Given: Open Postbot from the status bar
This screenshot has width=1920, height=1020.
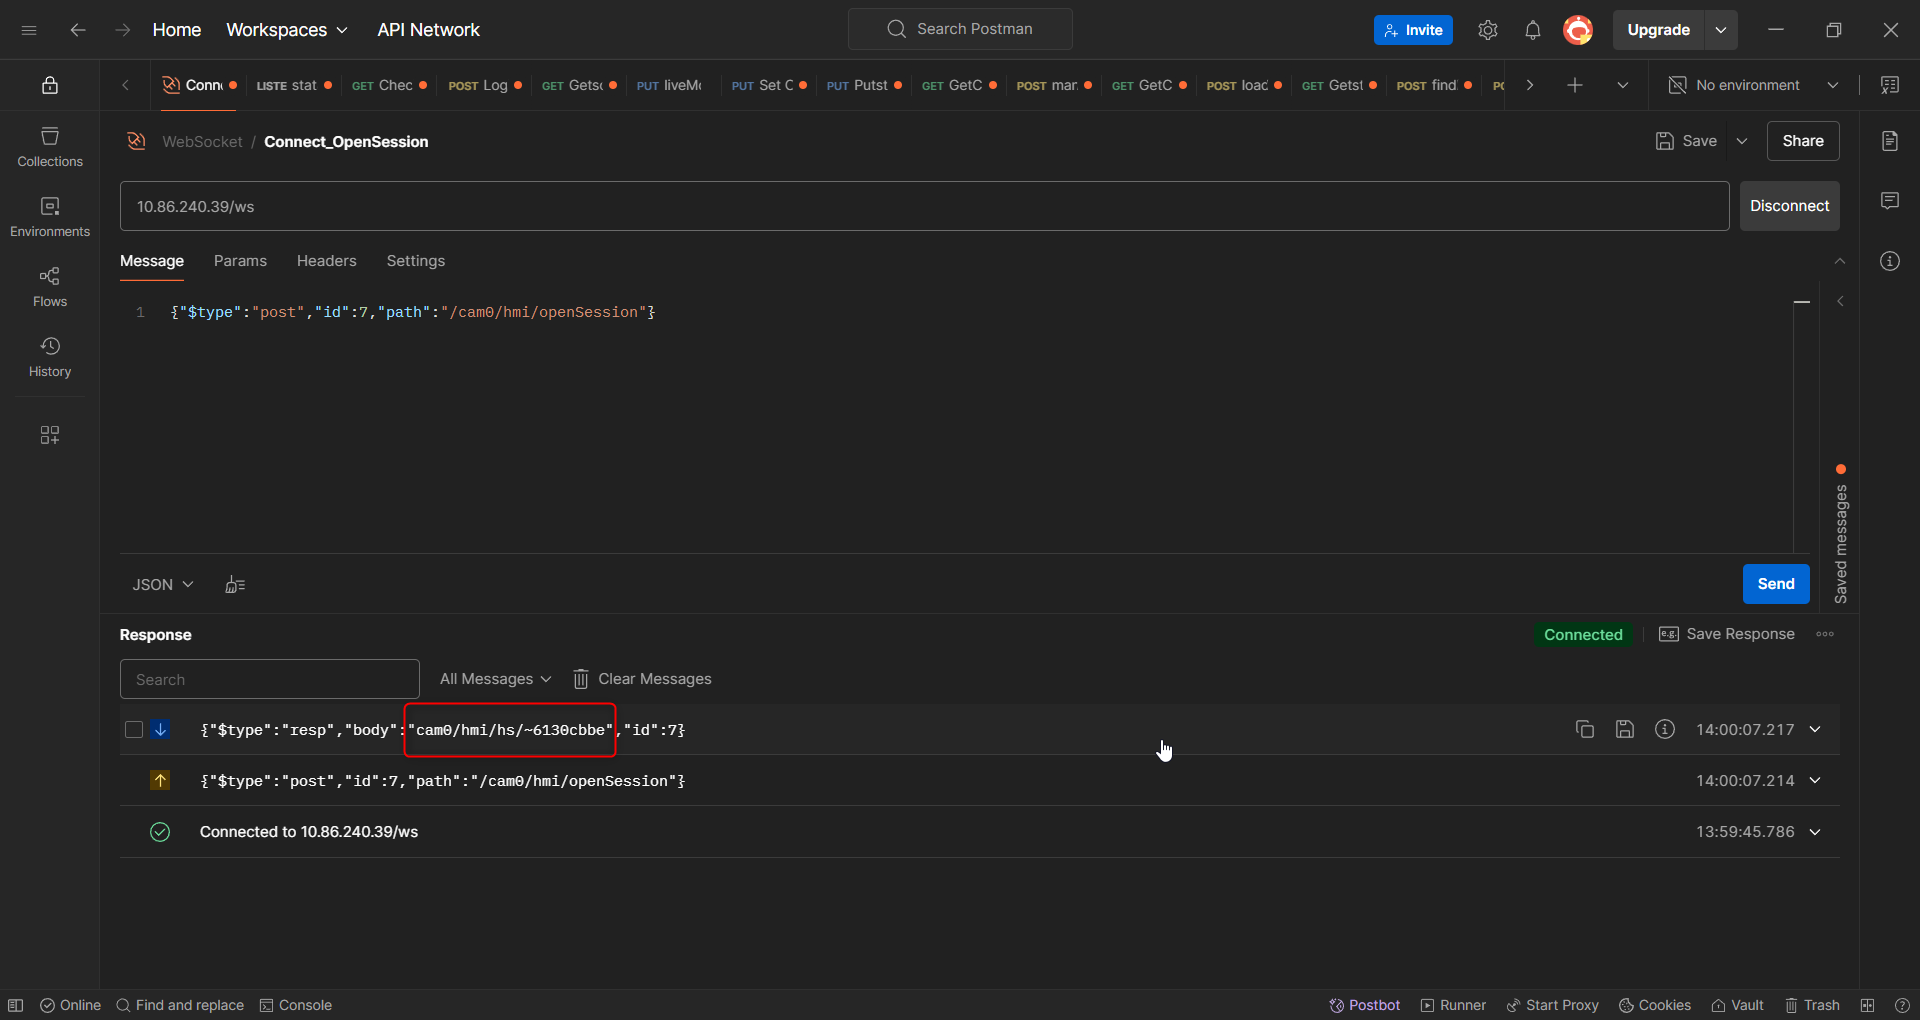Looking at the screenshot, I should tap(1364, 1005).
